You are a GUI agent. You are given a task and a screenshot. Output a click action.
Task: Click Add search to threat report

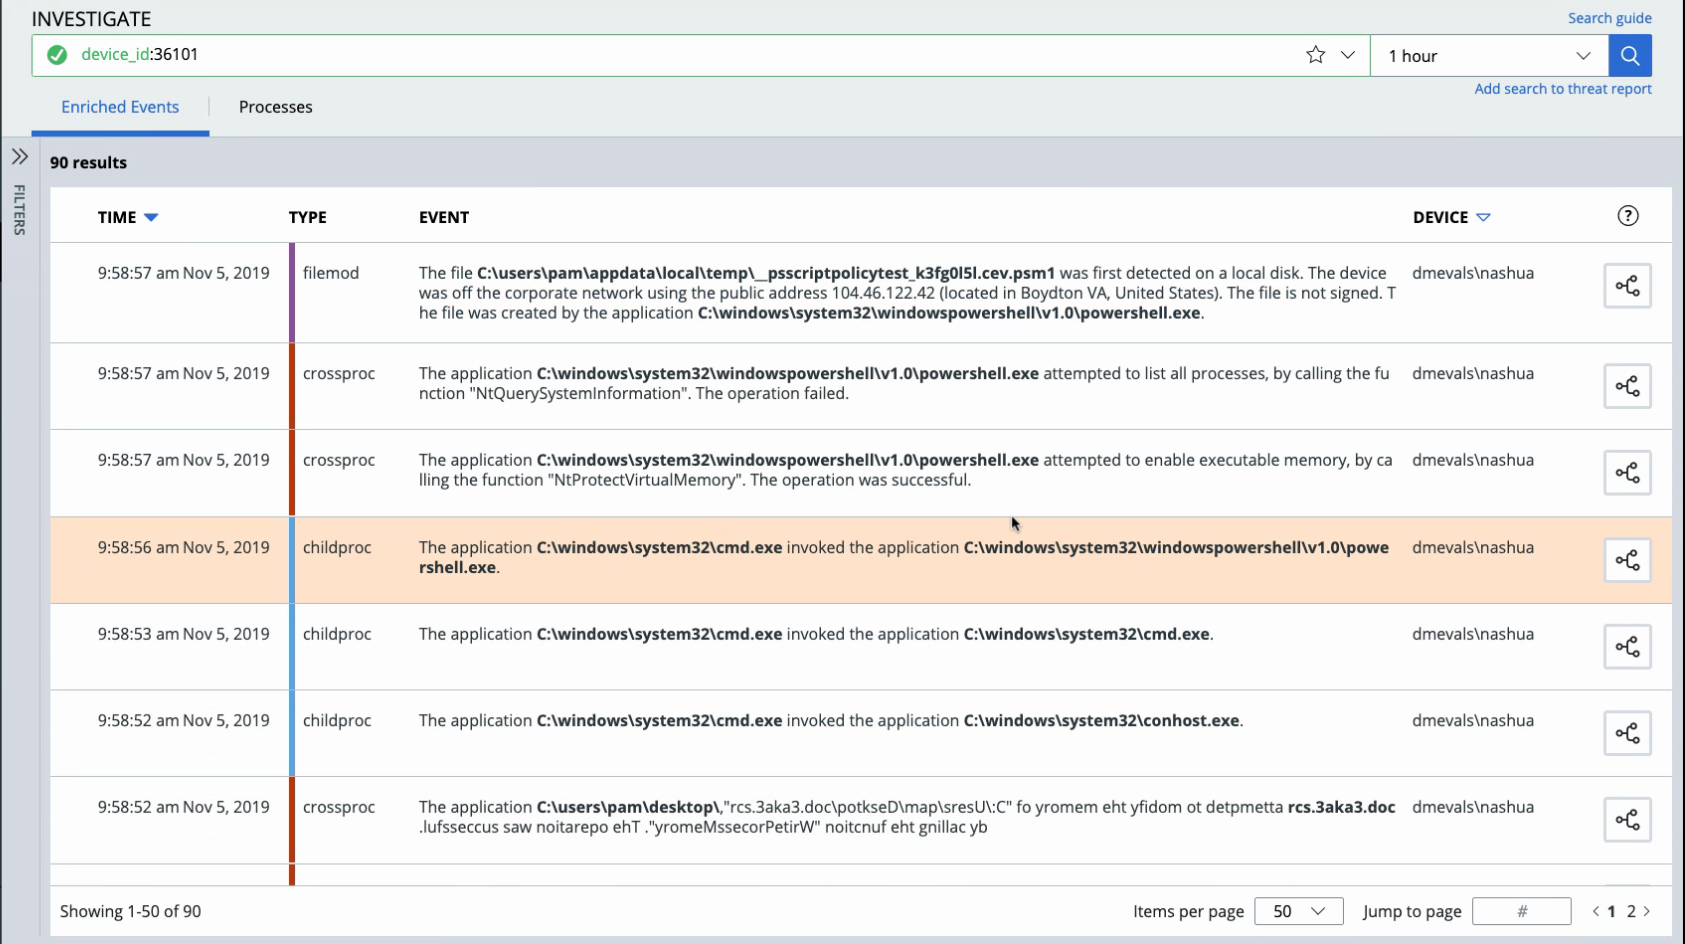point(1562,89)
